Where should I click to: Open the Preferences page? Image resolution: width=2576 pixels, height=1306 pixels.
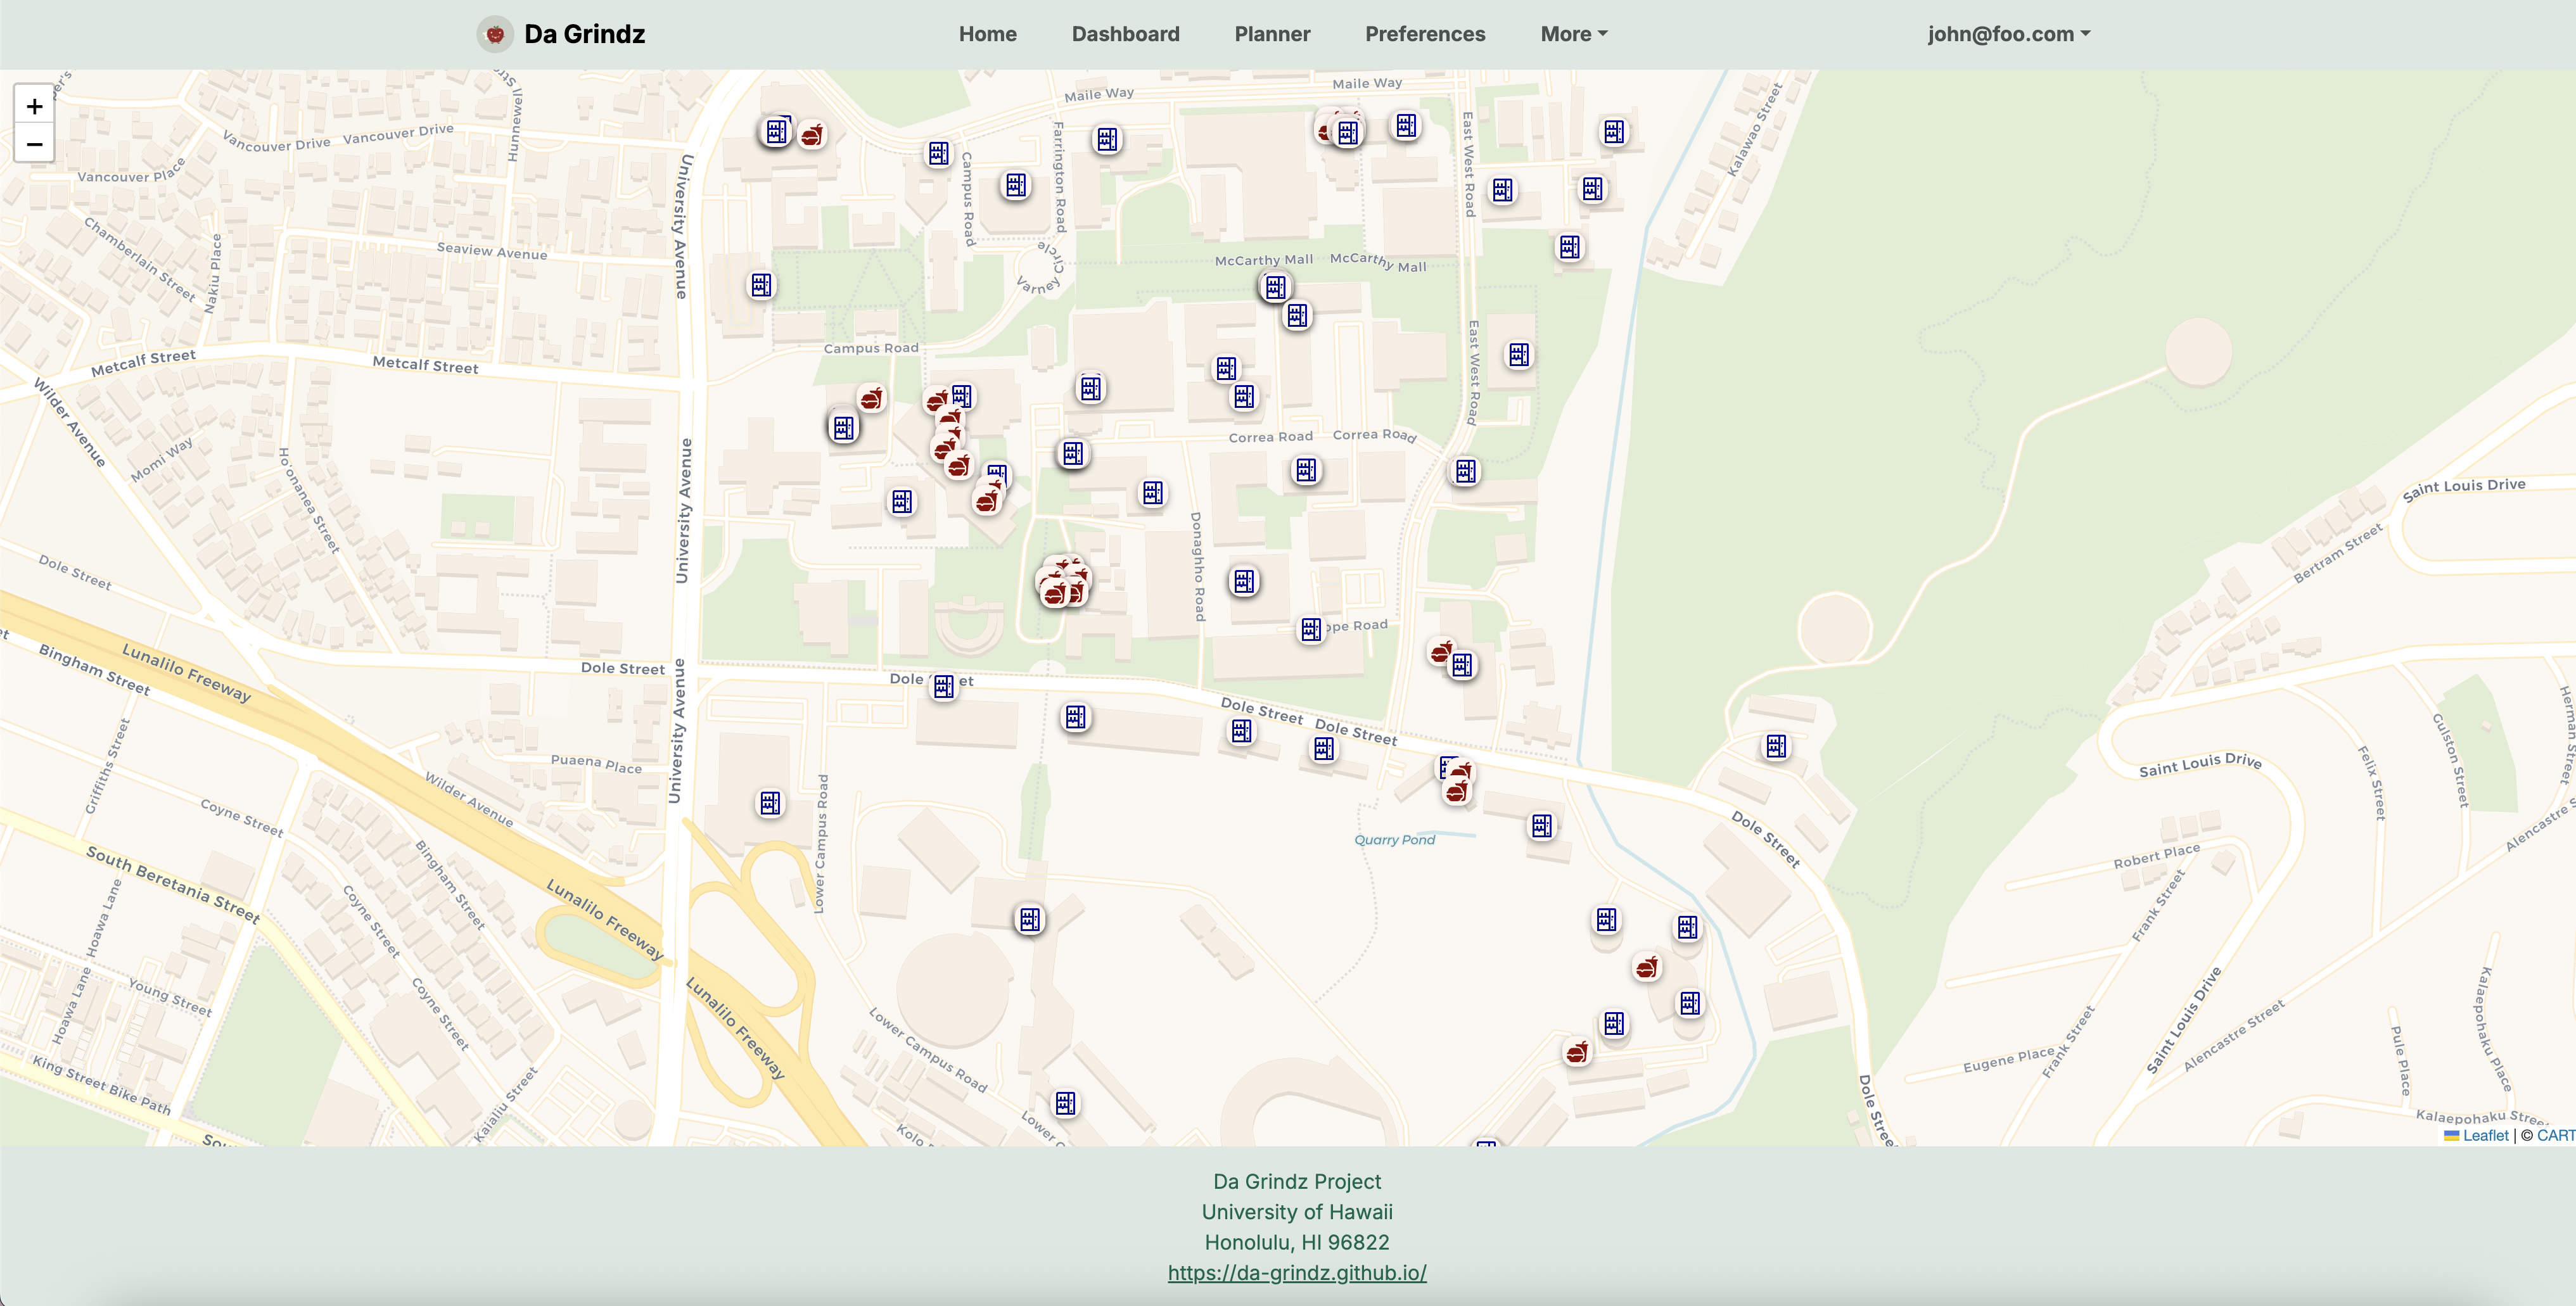[1424, 34]
